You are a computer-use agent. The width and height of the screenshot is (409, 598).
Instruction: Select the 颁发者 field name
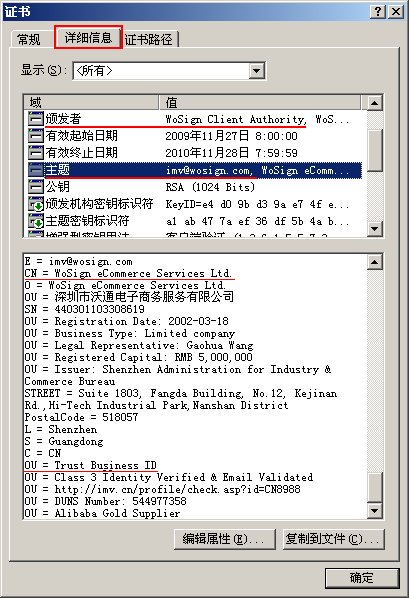(x=63, y=119)
